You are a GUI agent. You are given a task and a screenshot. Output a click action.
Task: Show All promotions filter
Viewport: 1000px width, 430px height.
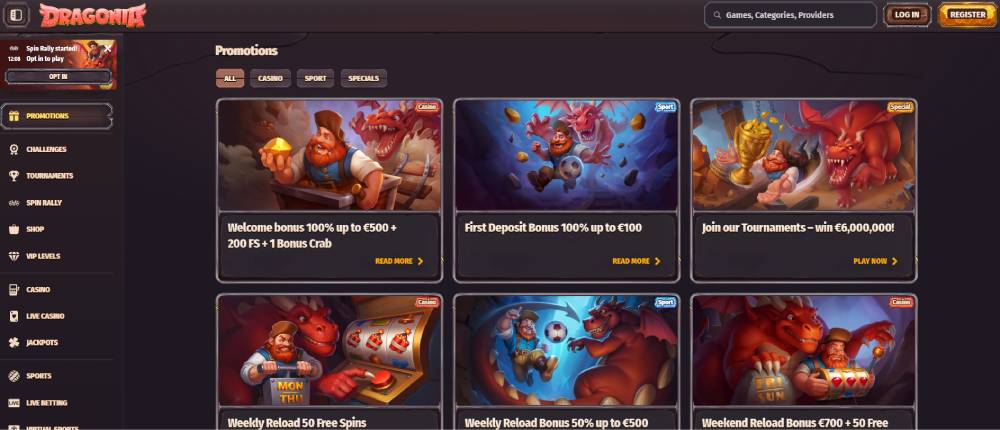tap(230, 78)
